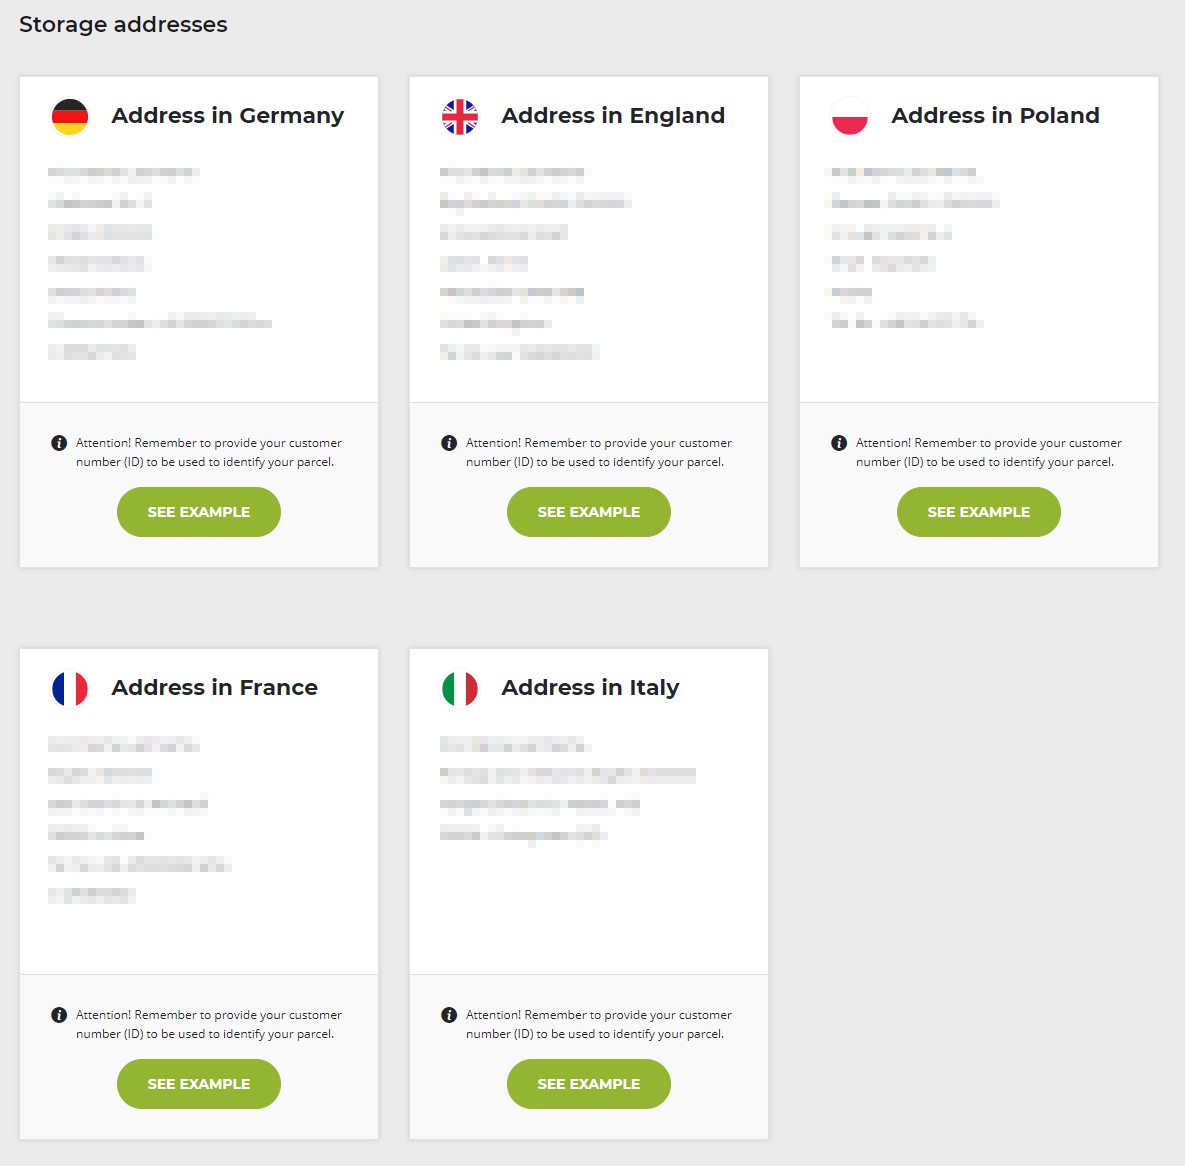Click the info icon in England card
Screen dimensions: 1185x1166
click(449, 443)
